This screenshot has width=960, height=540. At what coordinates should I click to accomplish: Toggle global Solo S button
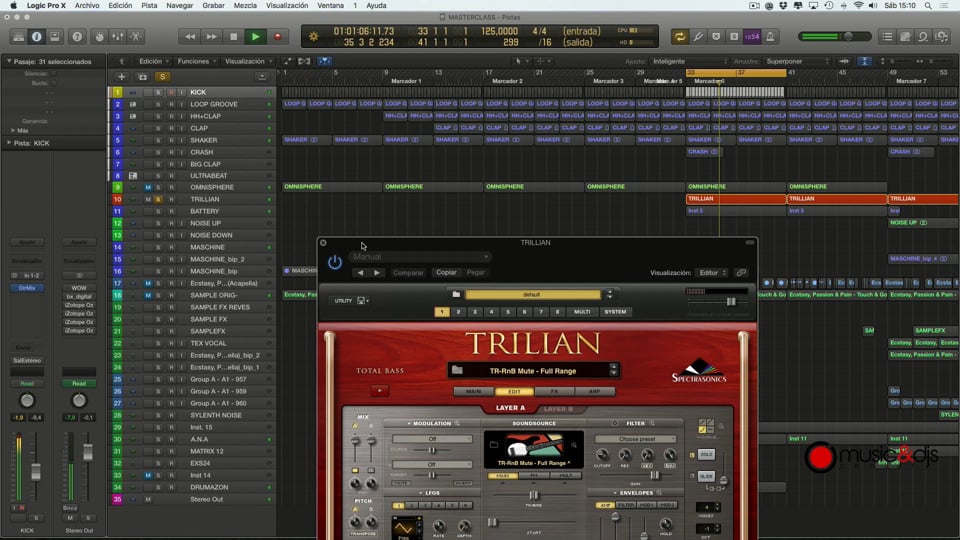tap(162, 77)
